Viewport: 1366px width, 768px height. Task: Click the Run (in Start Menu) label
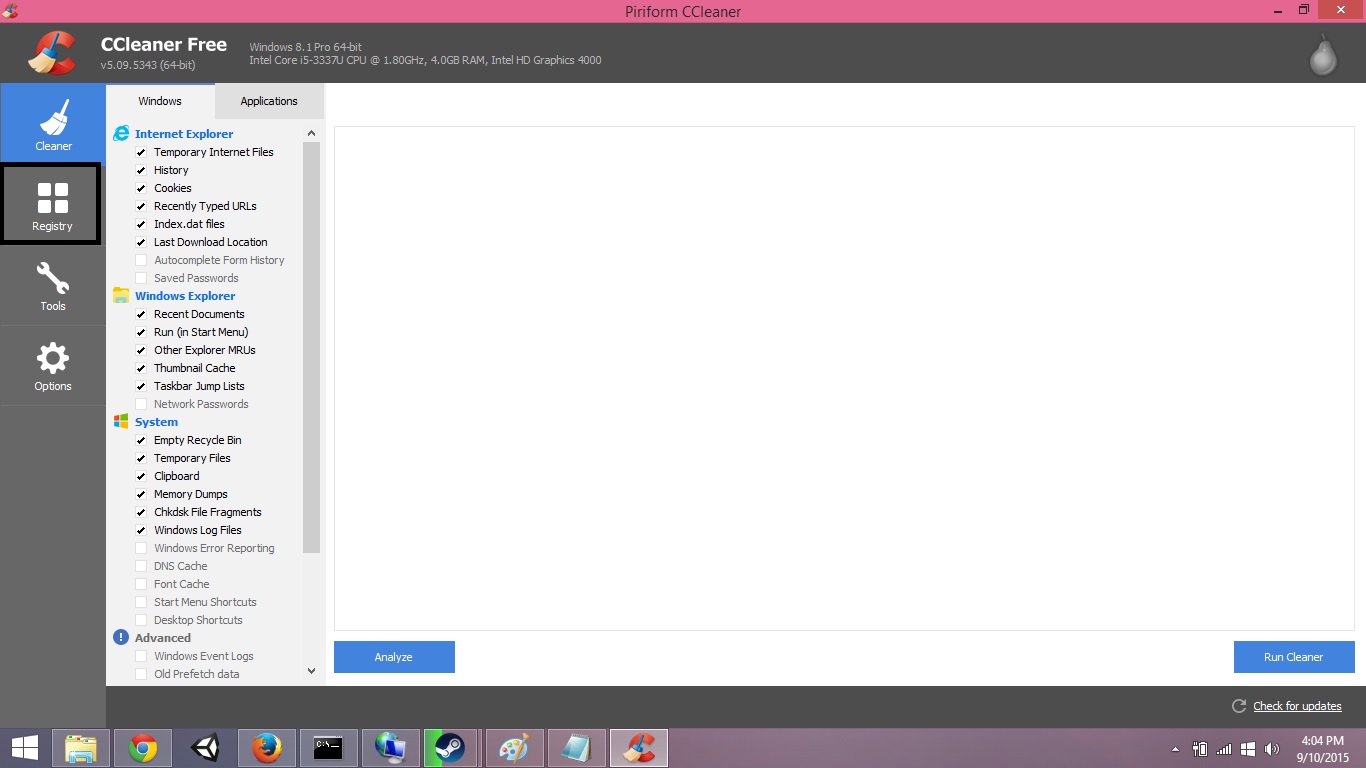click(201, 332)
